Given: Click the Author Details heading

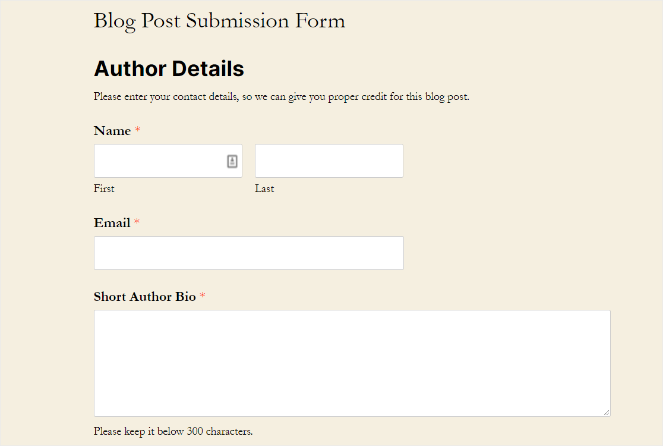Looking at the screenshot, I should coord(169,69).
